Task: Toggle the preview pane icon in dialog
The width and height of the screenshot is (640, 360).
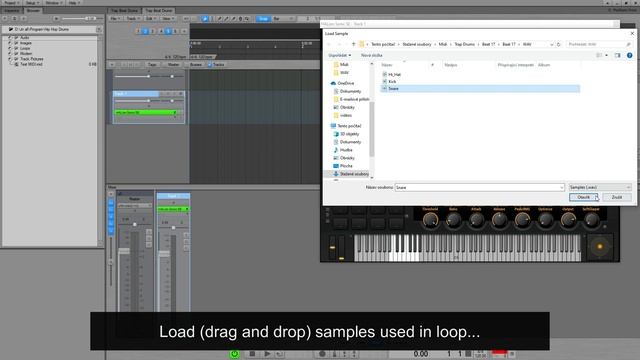Action: coord(618,55)
